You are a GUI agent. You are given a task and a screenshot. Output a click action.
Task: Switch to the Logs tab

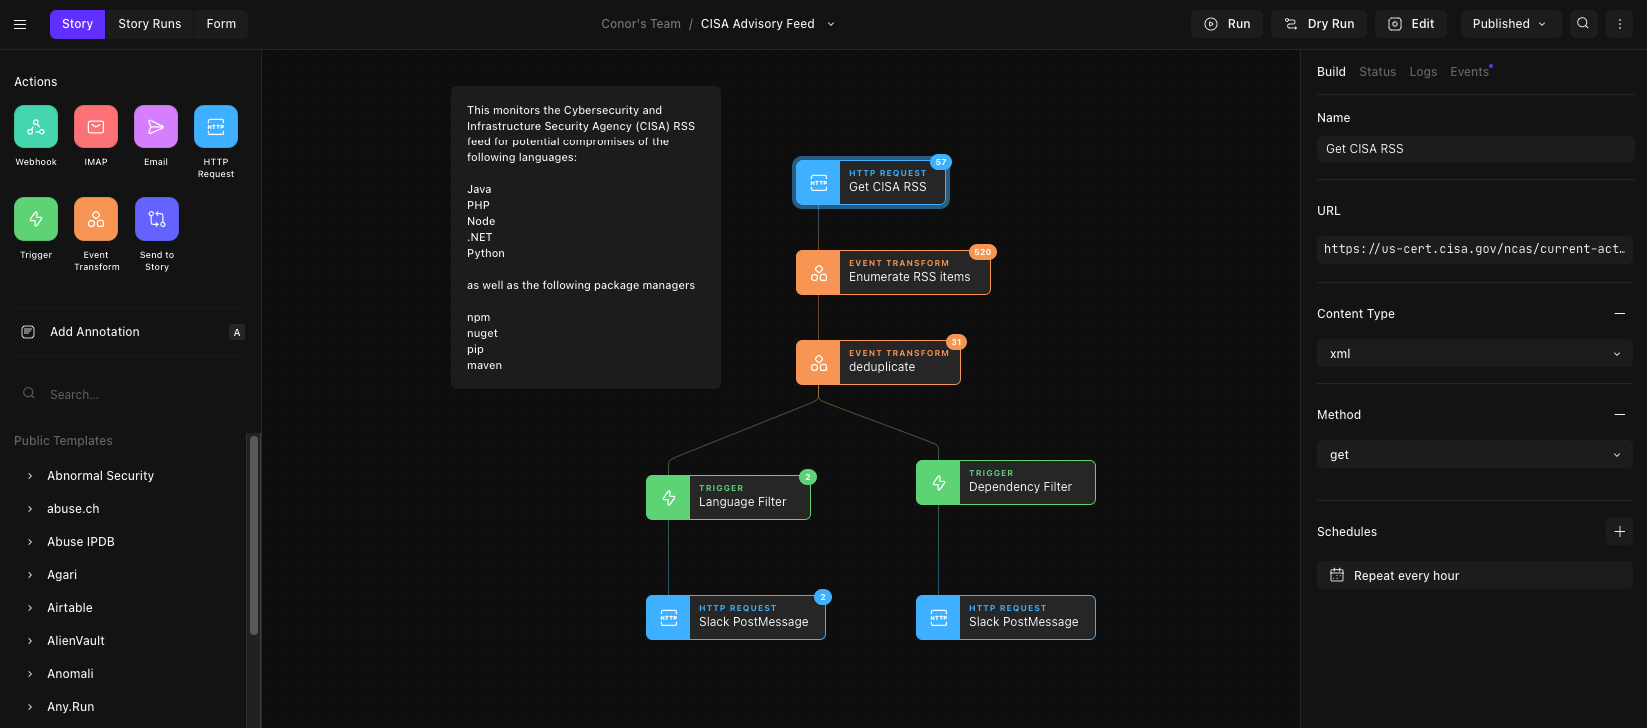[1423, 72]
